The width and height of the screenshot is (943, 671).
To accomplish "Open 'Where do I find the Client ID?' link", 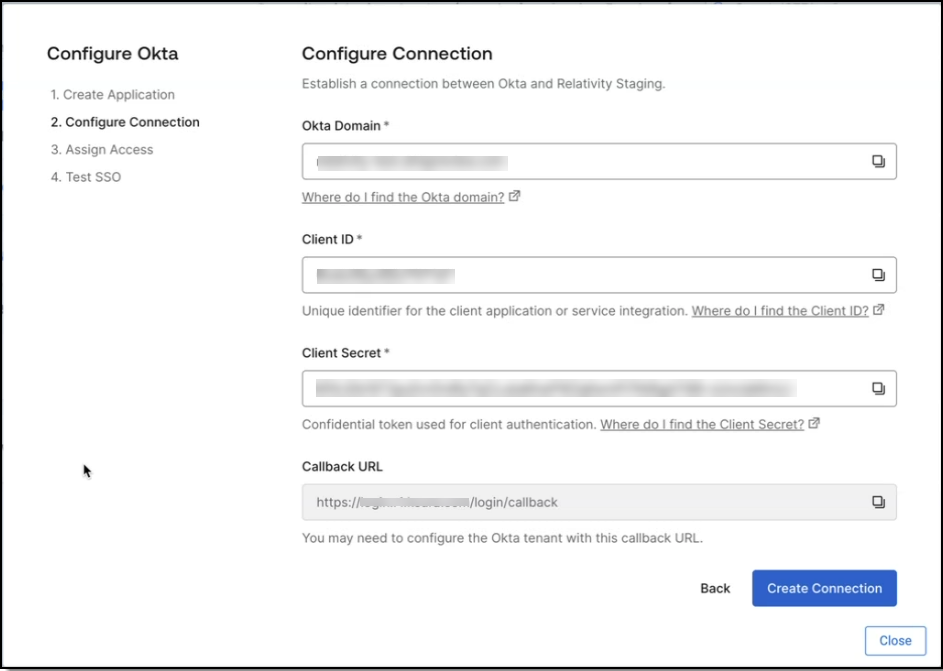I will click(x=780, y=311).
